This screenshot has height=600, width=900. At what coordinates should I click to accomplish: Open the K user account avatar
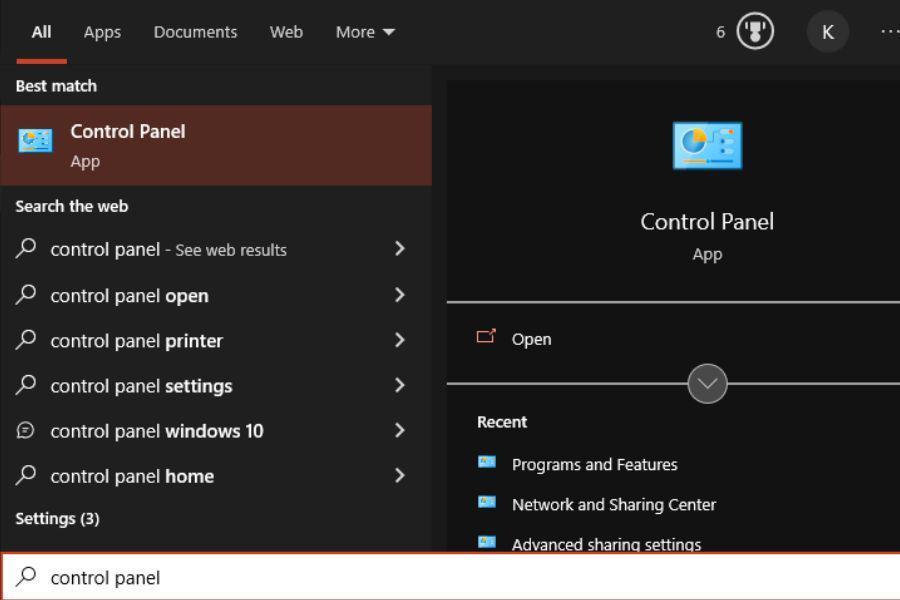click(x=827, y=32)
